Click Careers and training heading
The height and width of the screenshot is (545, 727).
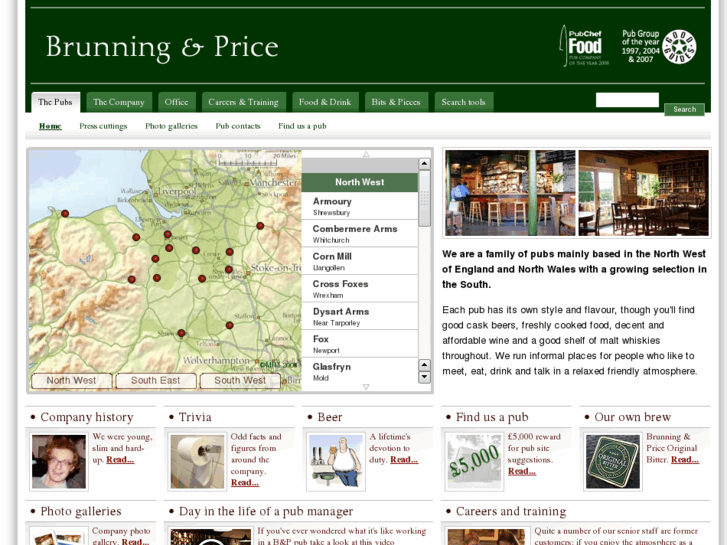click(x=511, y=511)
